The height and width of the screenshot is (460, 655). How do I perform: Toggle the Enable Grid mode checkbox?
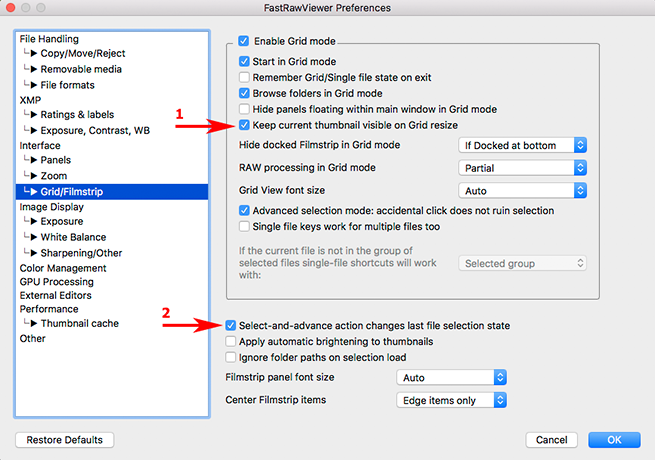click(x=245, y=42)
